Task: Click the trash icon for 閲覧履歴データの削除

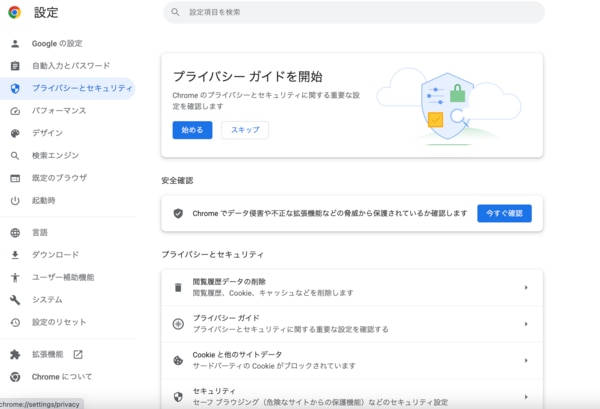Action: tap(178, 287)
